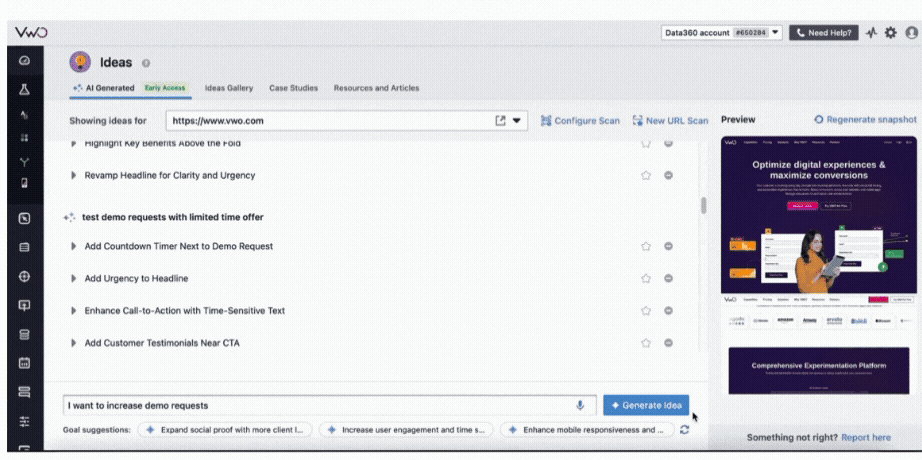
Task: Expand Enhance Call-to-Action with Time-Sensitive Text
Action: click(74, 311)
